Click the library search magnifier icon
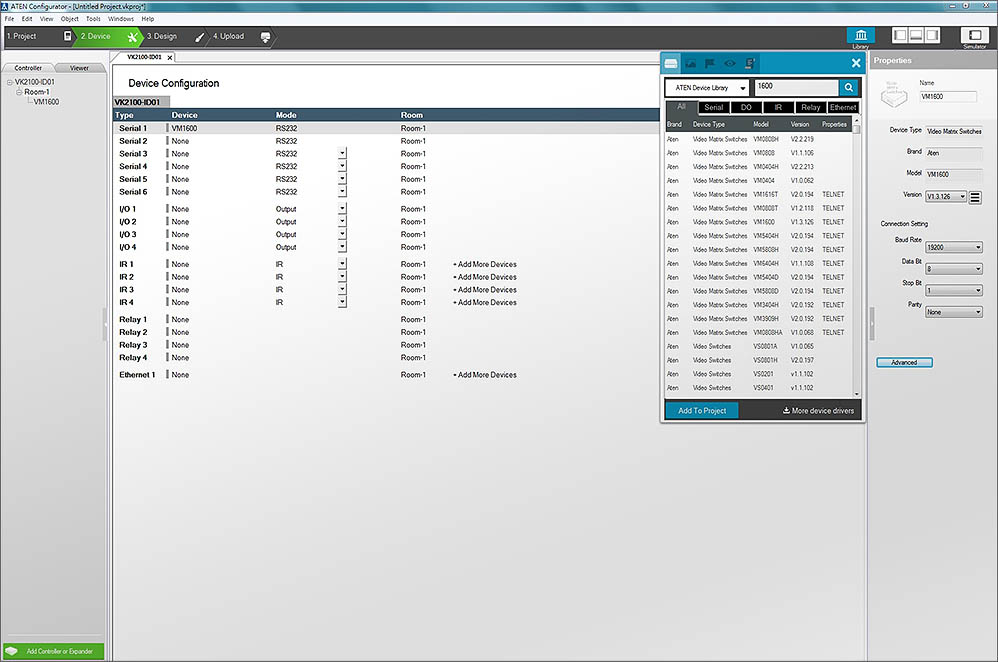 click(x=849, y=88)
